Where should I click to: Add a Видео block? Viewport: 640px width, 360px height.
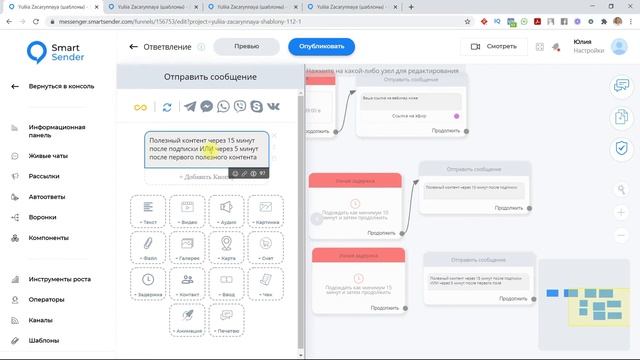point(187,211)
